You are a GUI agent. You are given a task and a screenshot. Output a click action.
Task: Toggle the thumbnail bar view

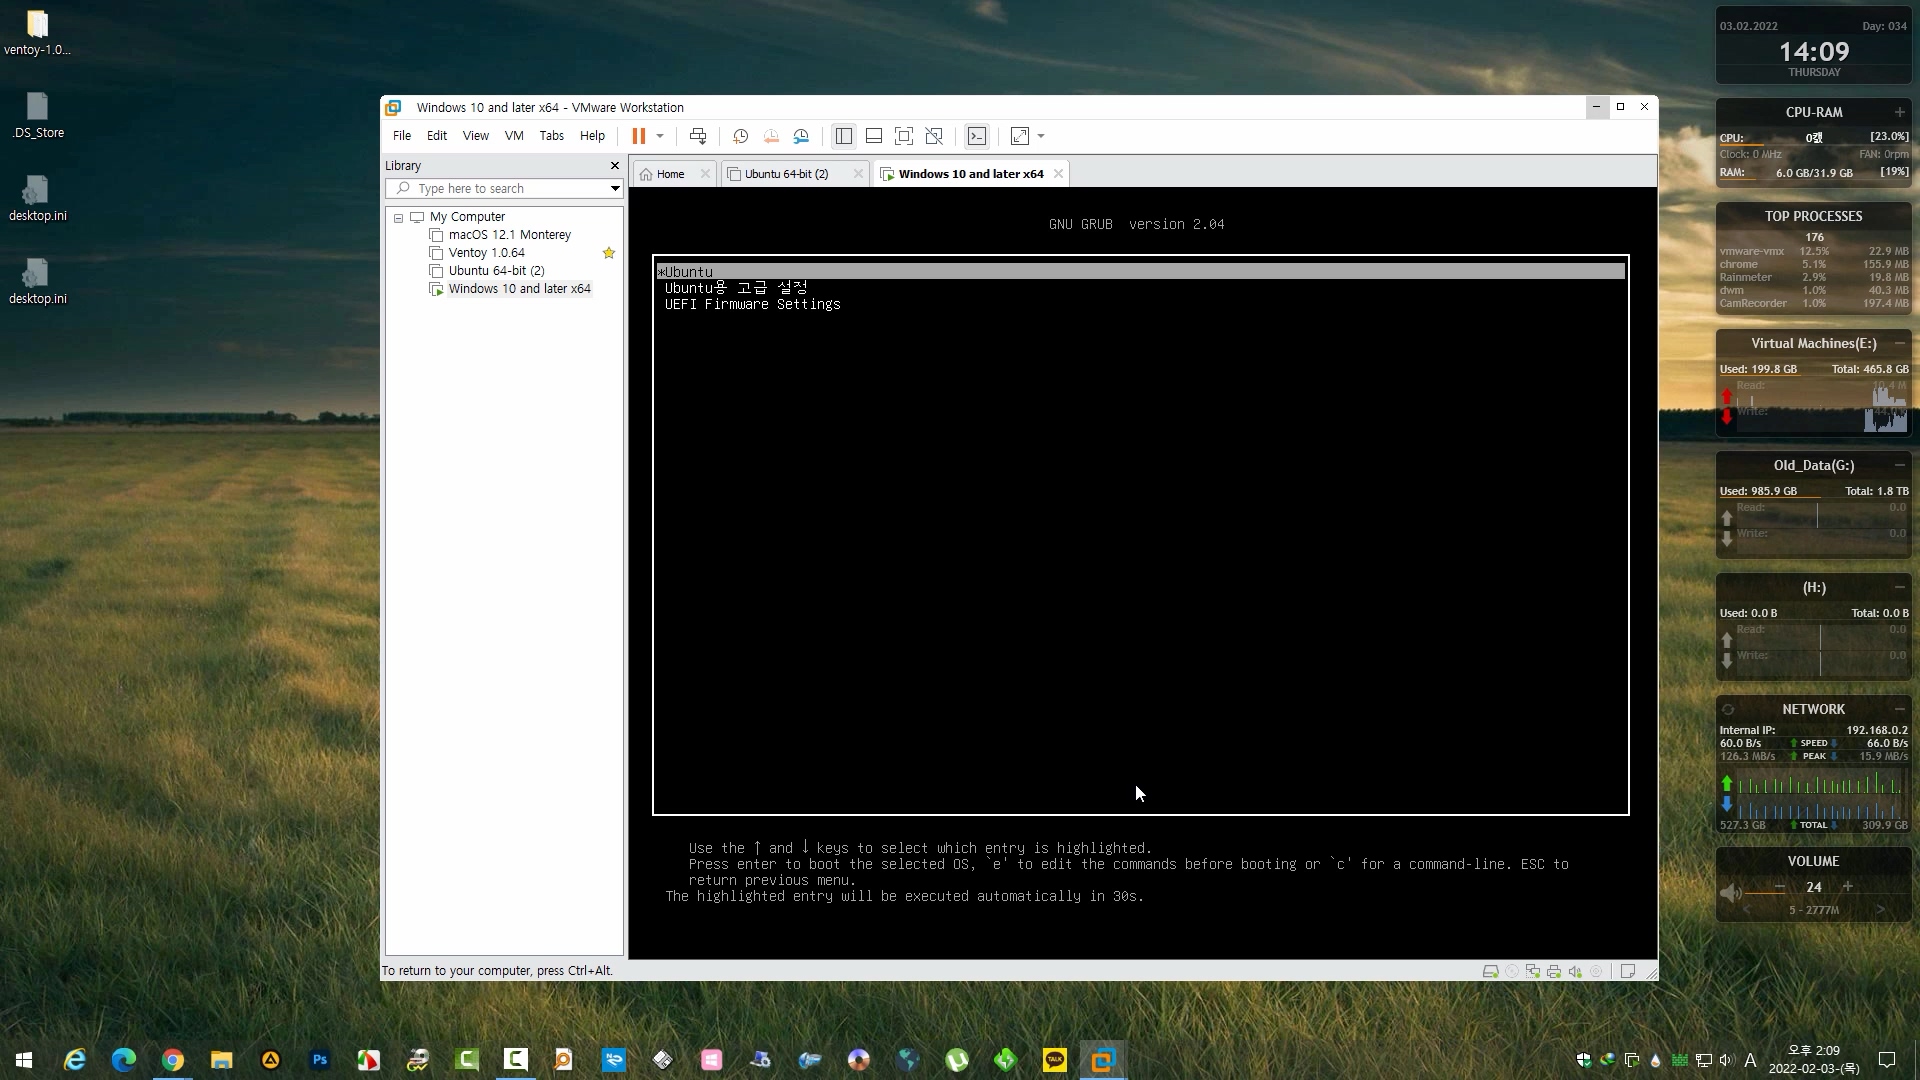[x=874, y=136]
